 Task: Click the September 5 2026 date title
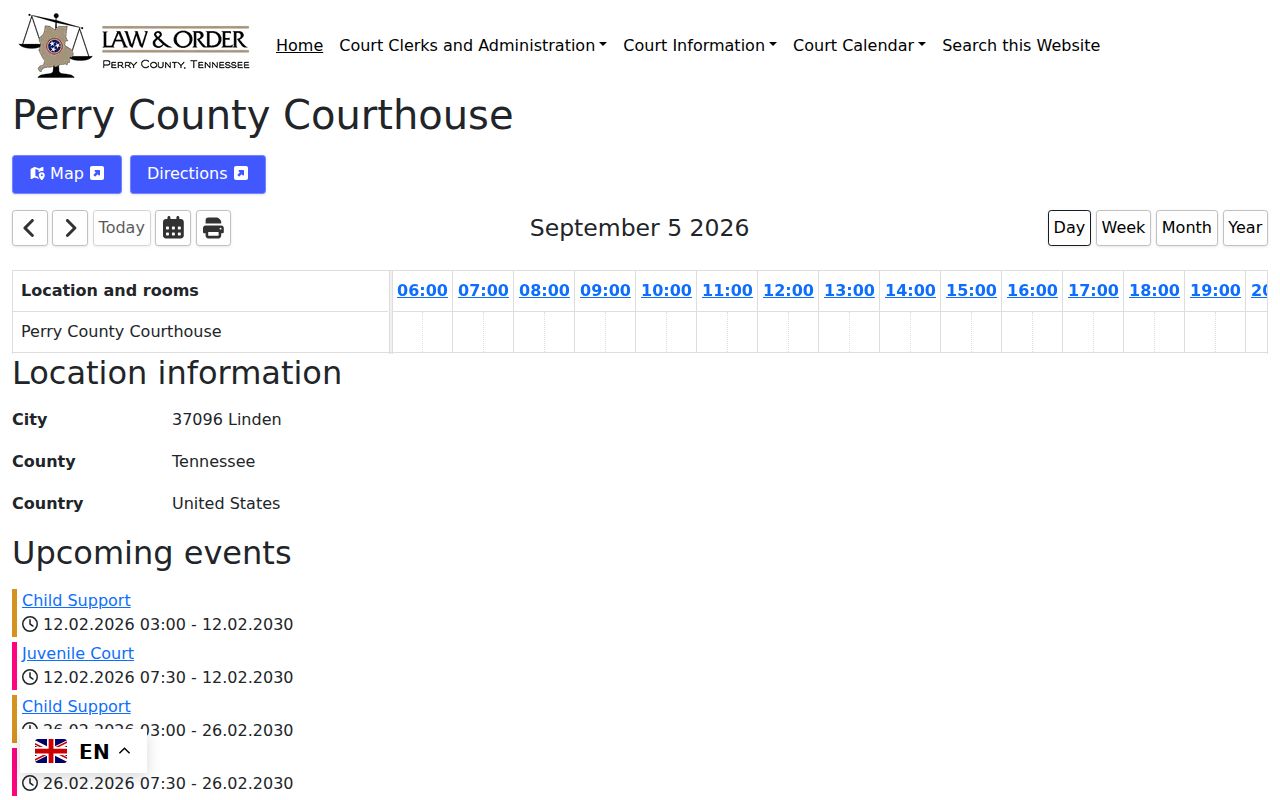(639, 228)
